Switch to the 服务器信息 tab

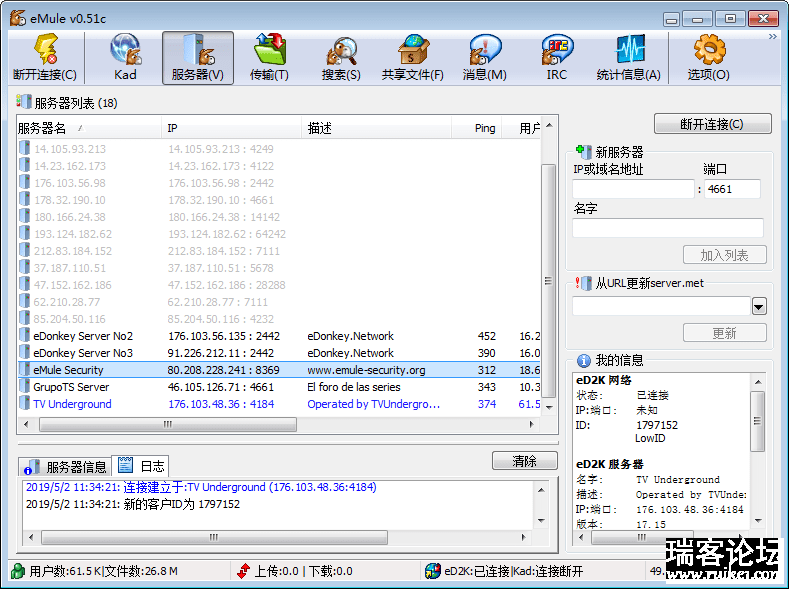coord(65,467)
